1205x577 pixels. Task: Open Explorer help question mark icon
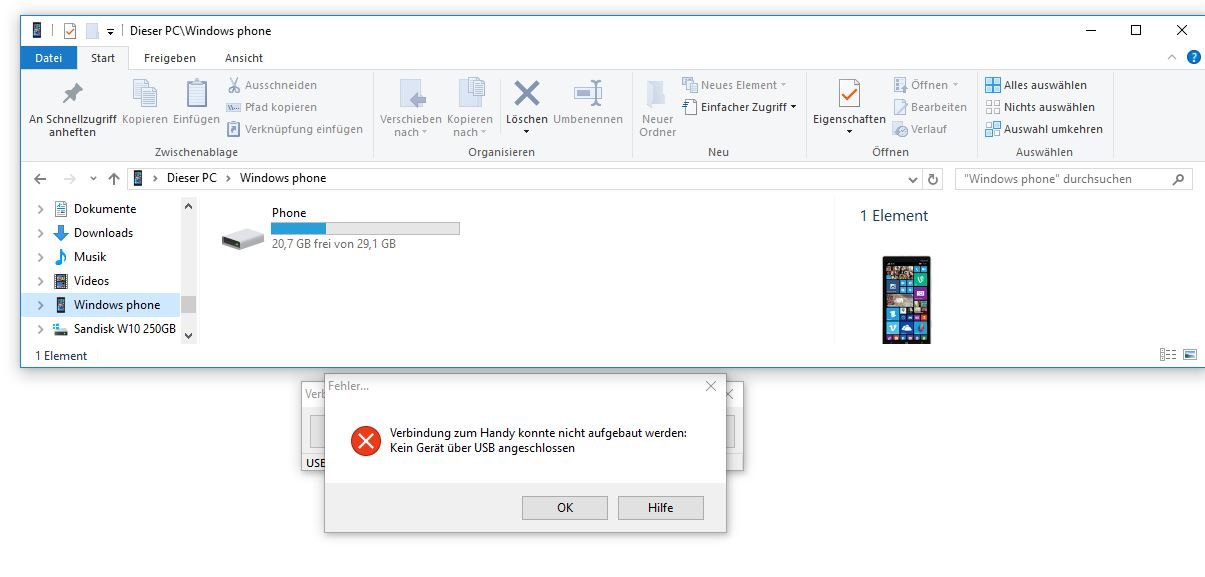click(1193, 58)
